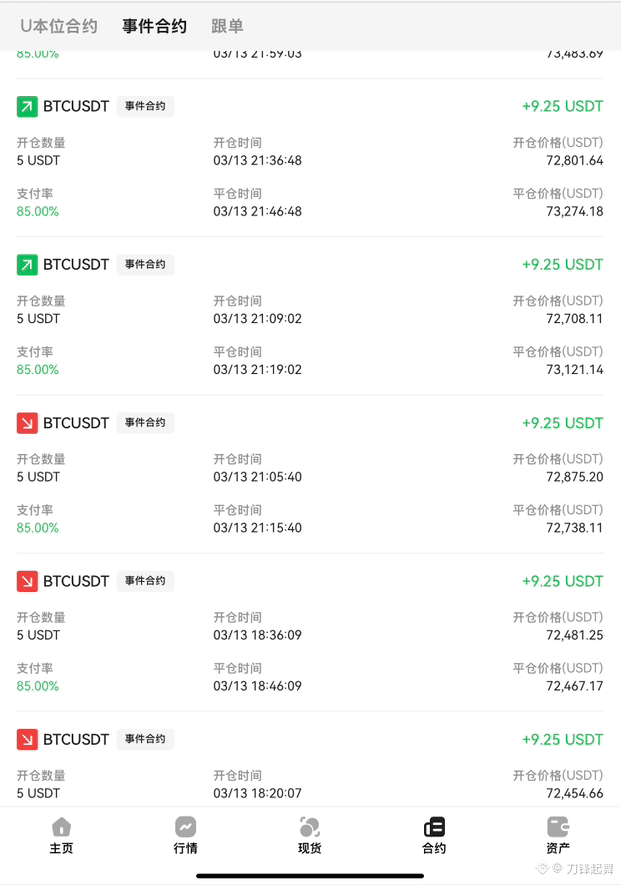Switch to the 跟单 tab

227,26
